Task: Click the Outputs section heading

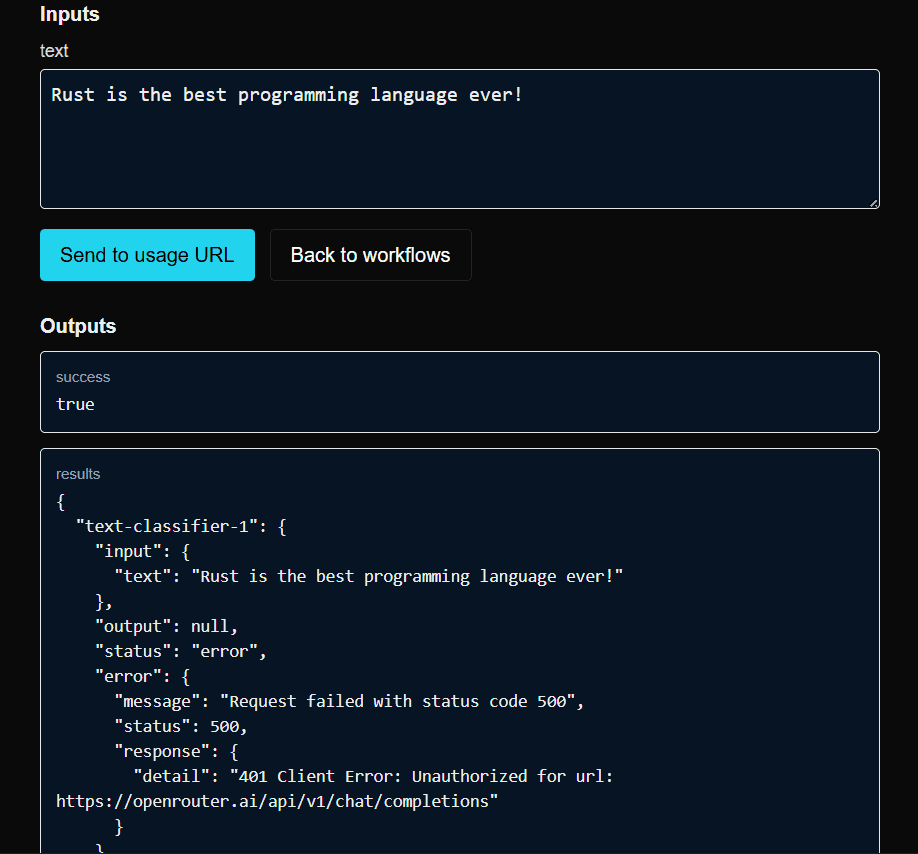Action: [x=78, y=326]
